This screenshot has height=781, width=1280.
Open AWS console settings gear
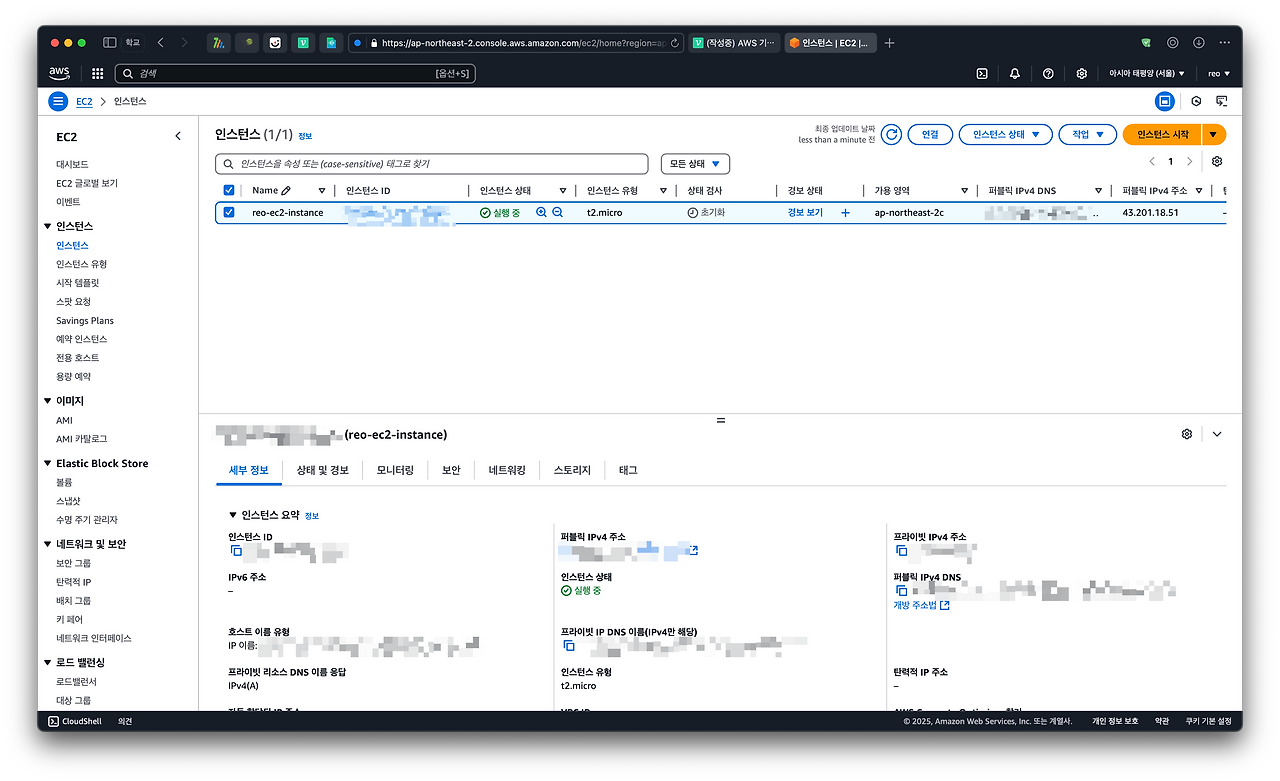1081,73
